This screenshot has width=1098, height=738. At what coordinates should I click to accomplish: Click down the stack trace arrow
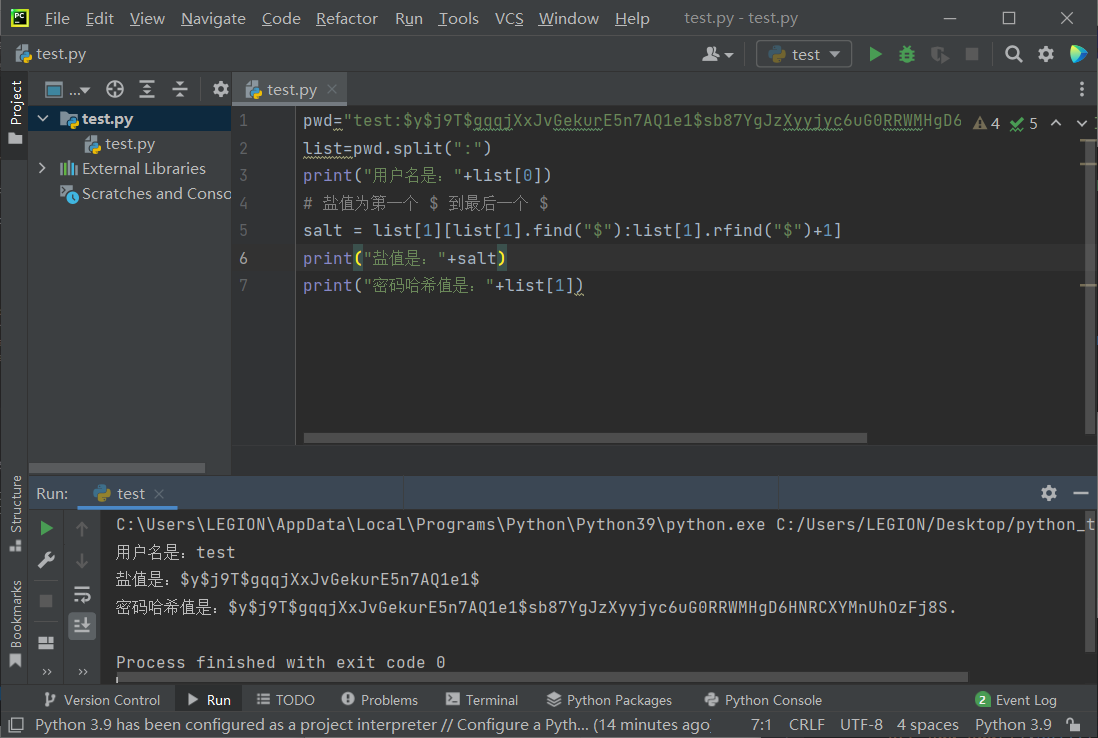(82, 561)
